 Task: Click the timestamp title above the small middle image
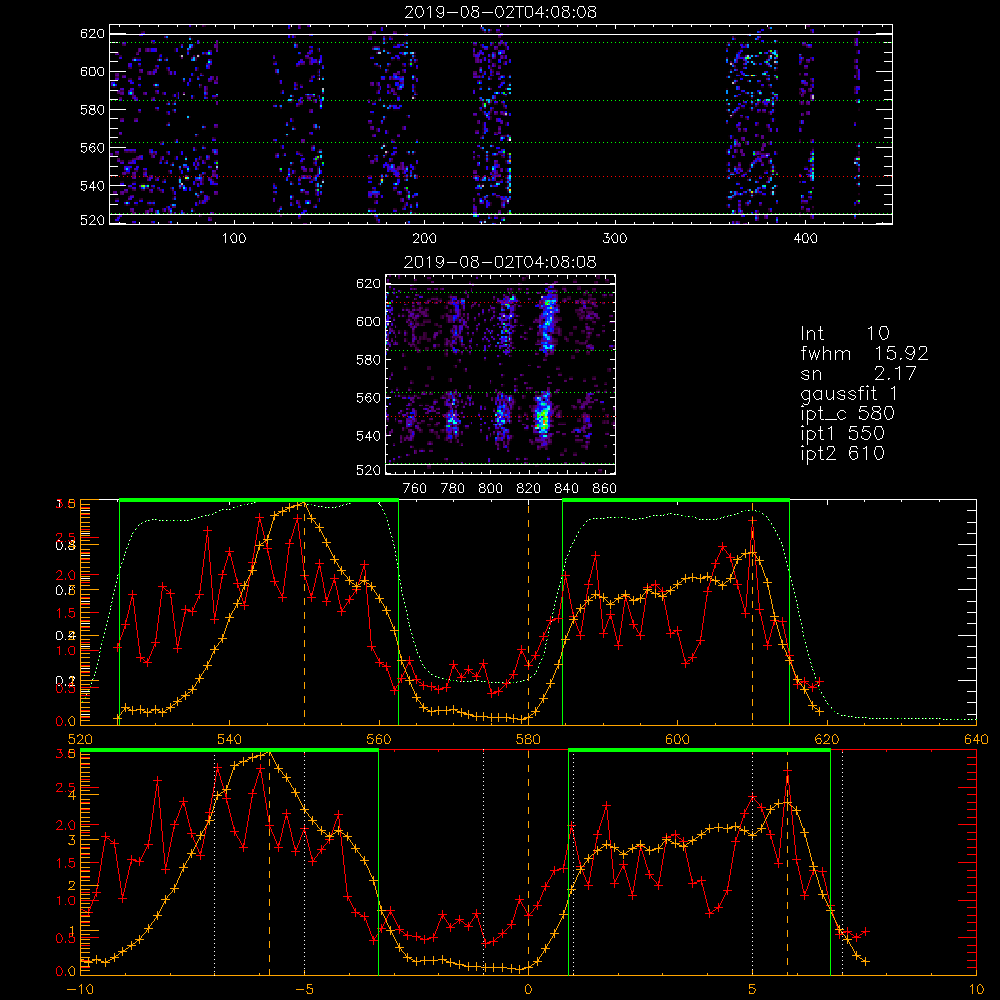click(x=500, y=262)
